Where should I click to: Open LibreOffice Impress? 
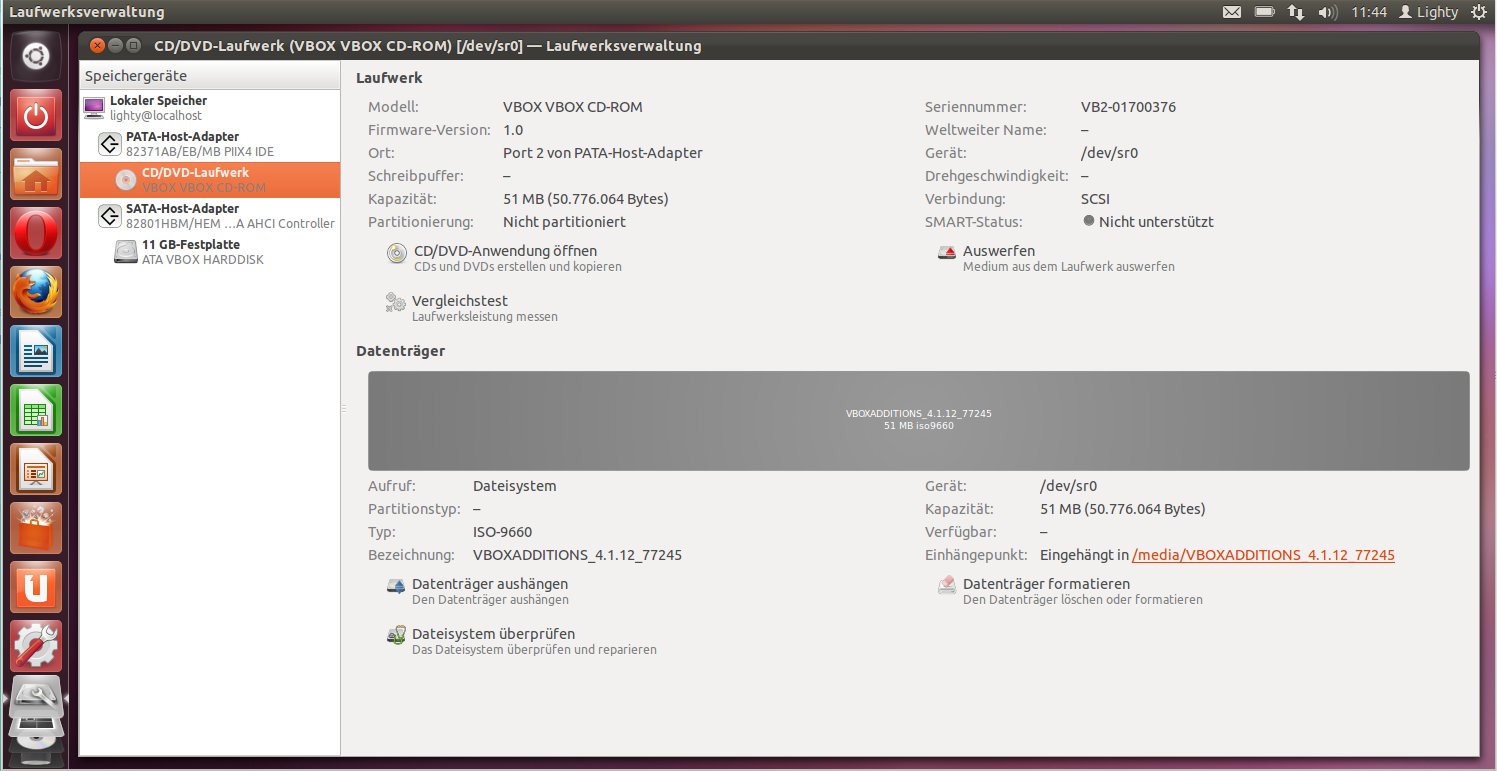tap(36, 470)
